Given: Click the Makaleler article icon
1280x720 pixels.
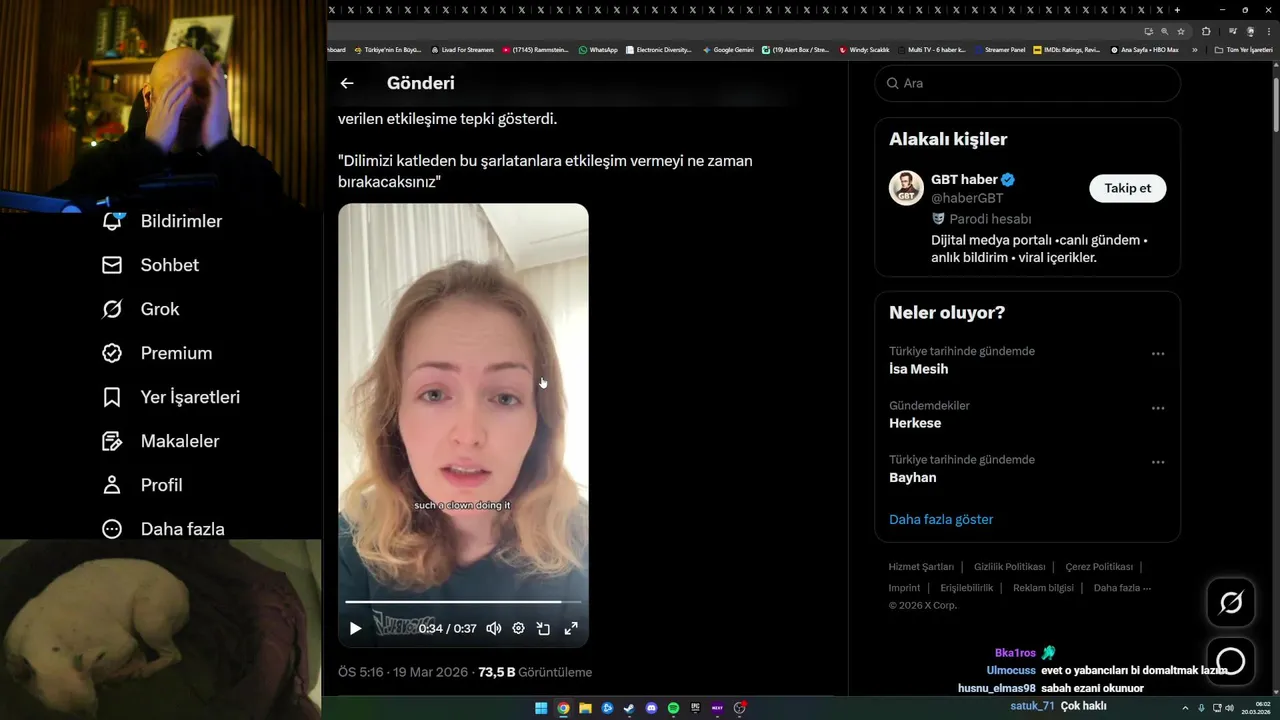Looking at the screenshot, I should tap(112, 441).
